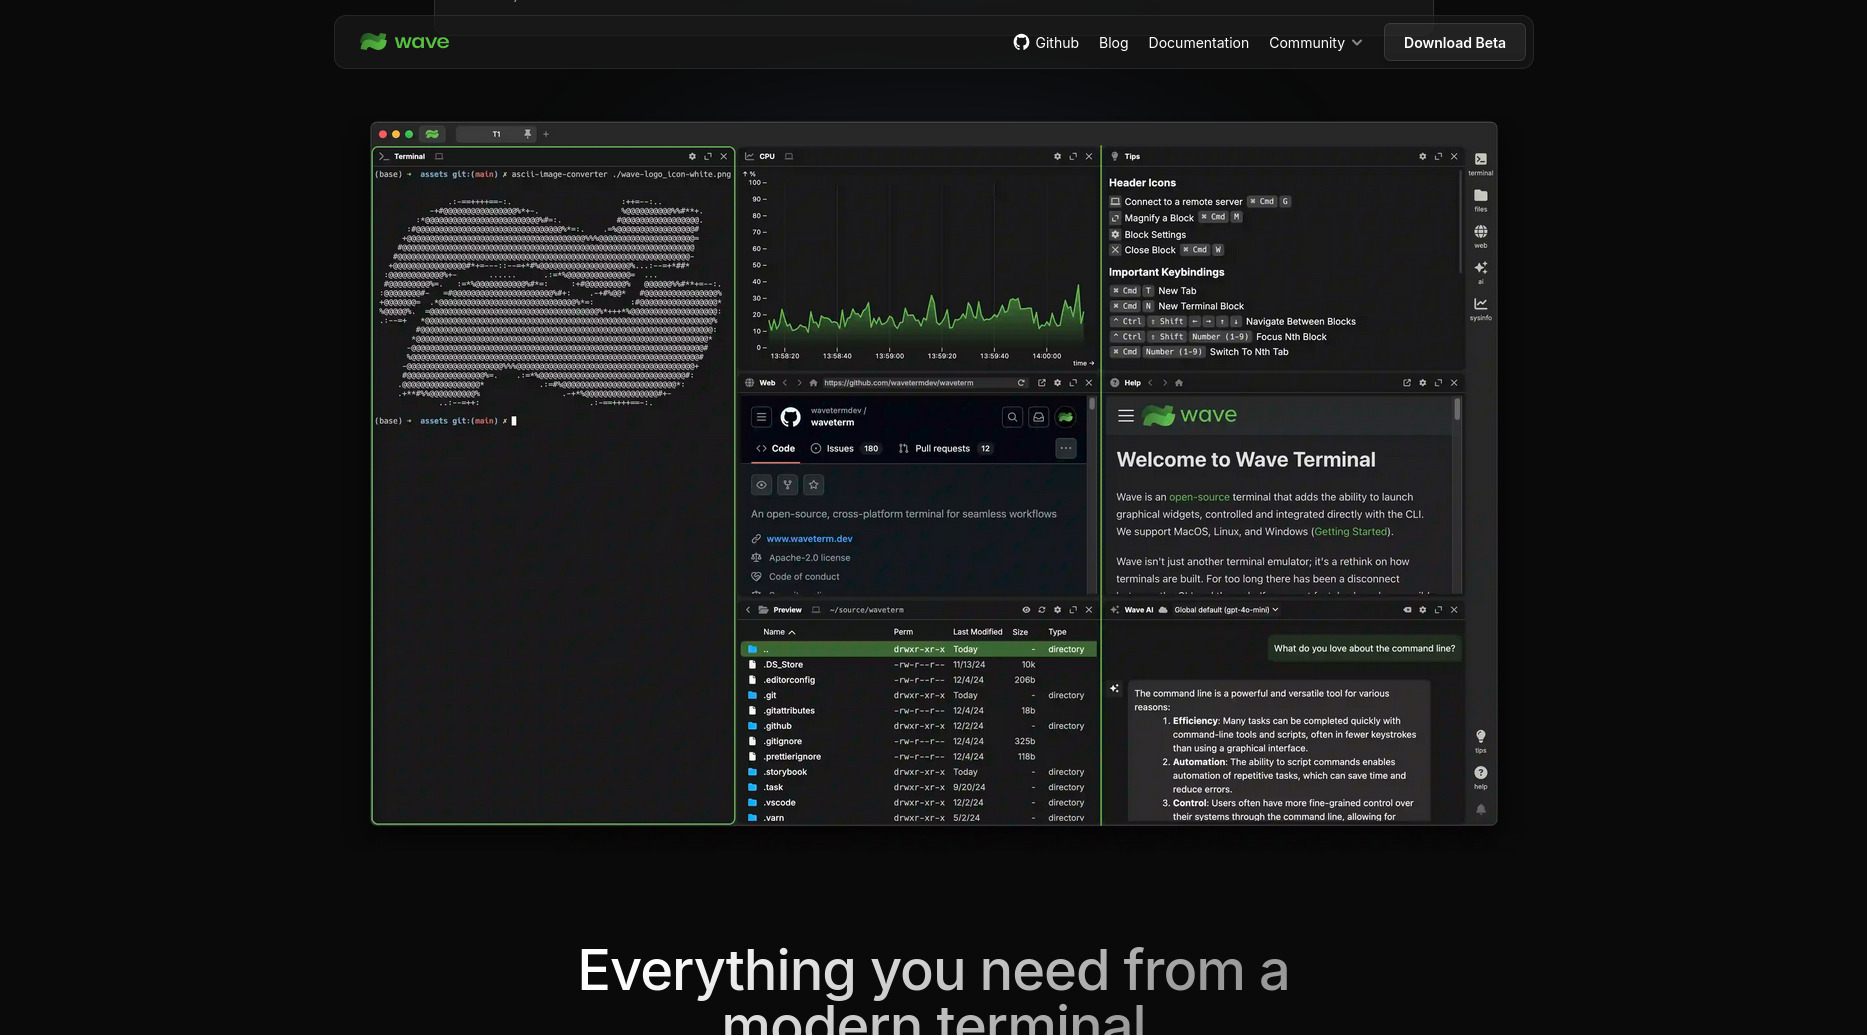Toggle hidden files eye in Preview block

pyautogui.click(x=1025, y=609)
